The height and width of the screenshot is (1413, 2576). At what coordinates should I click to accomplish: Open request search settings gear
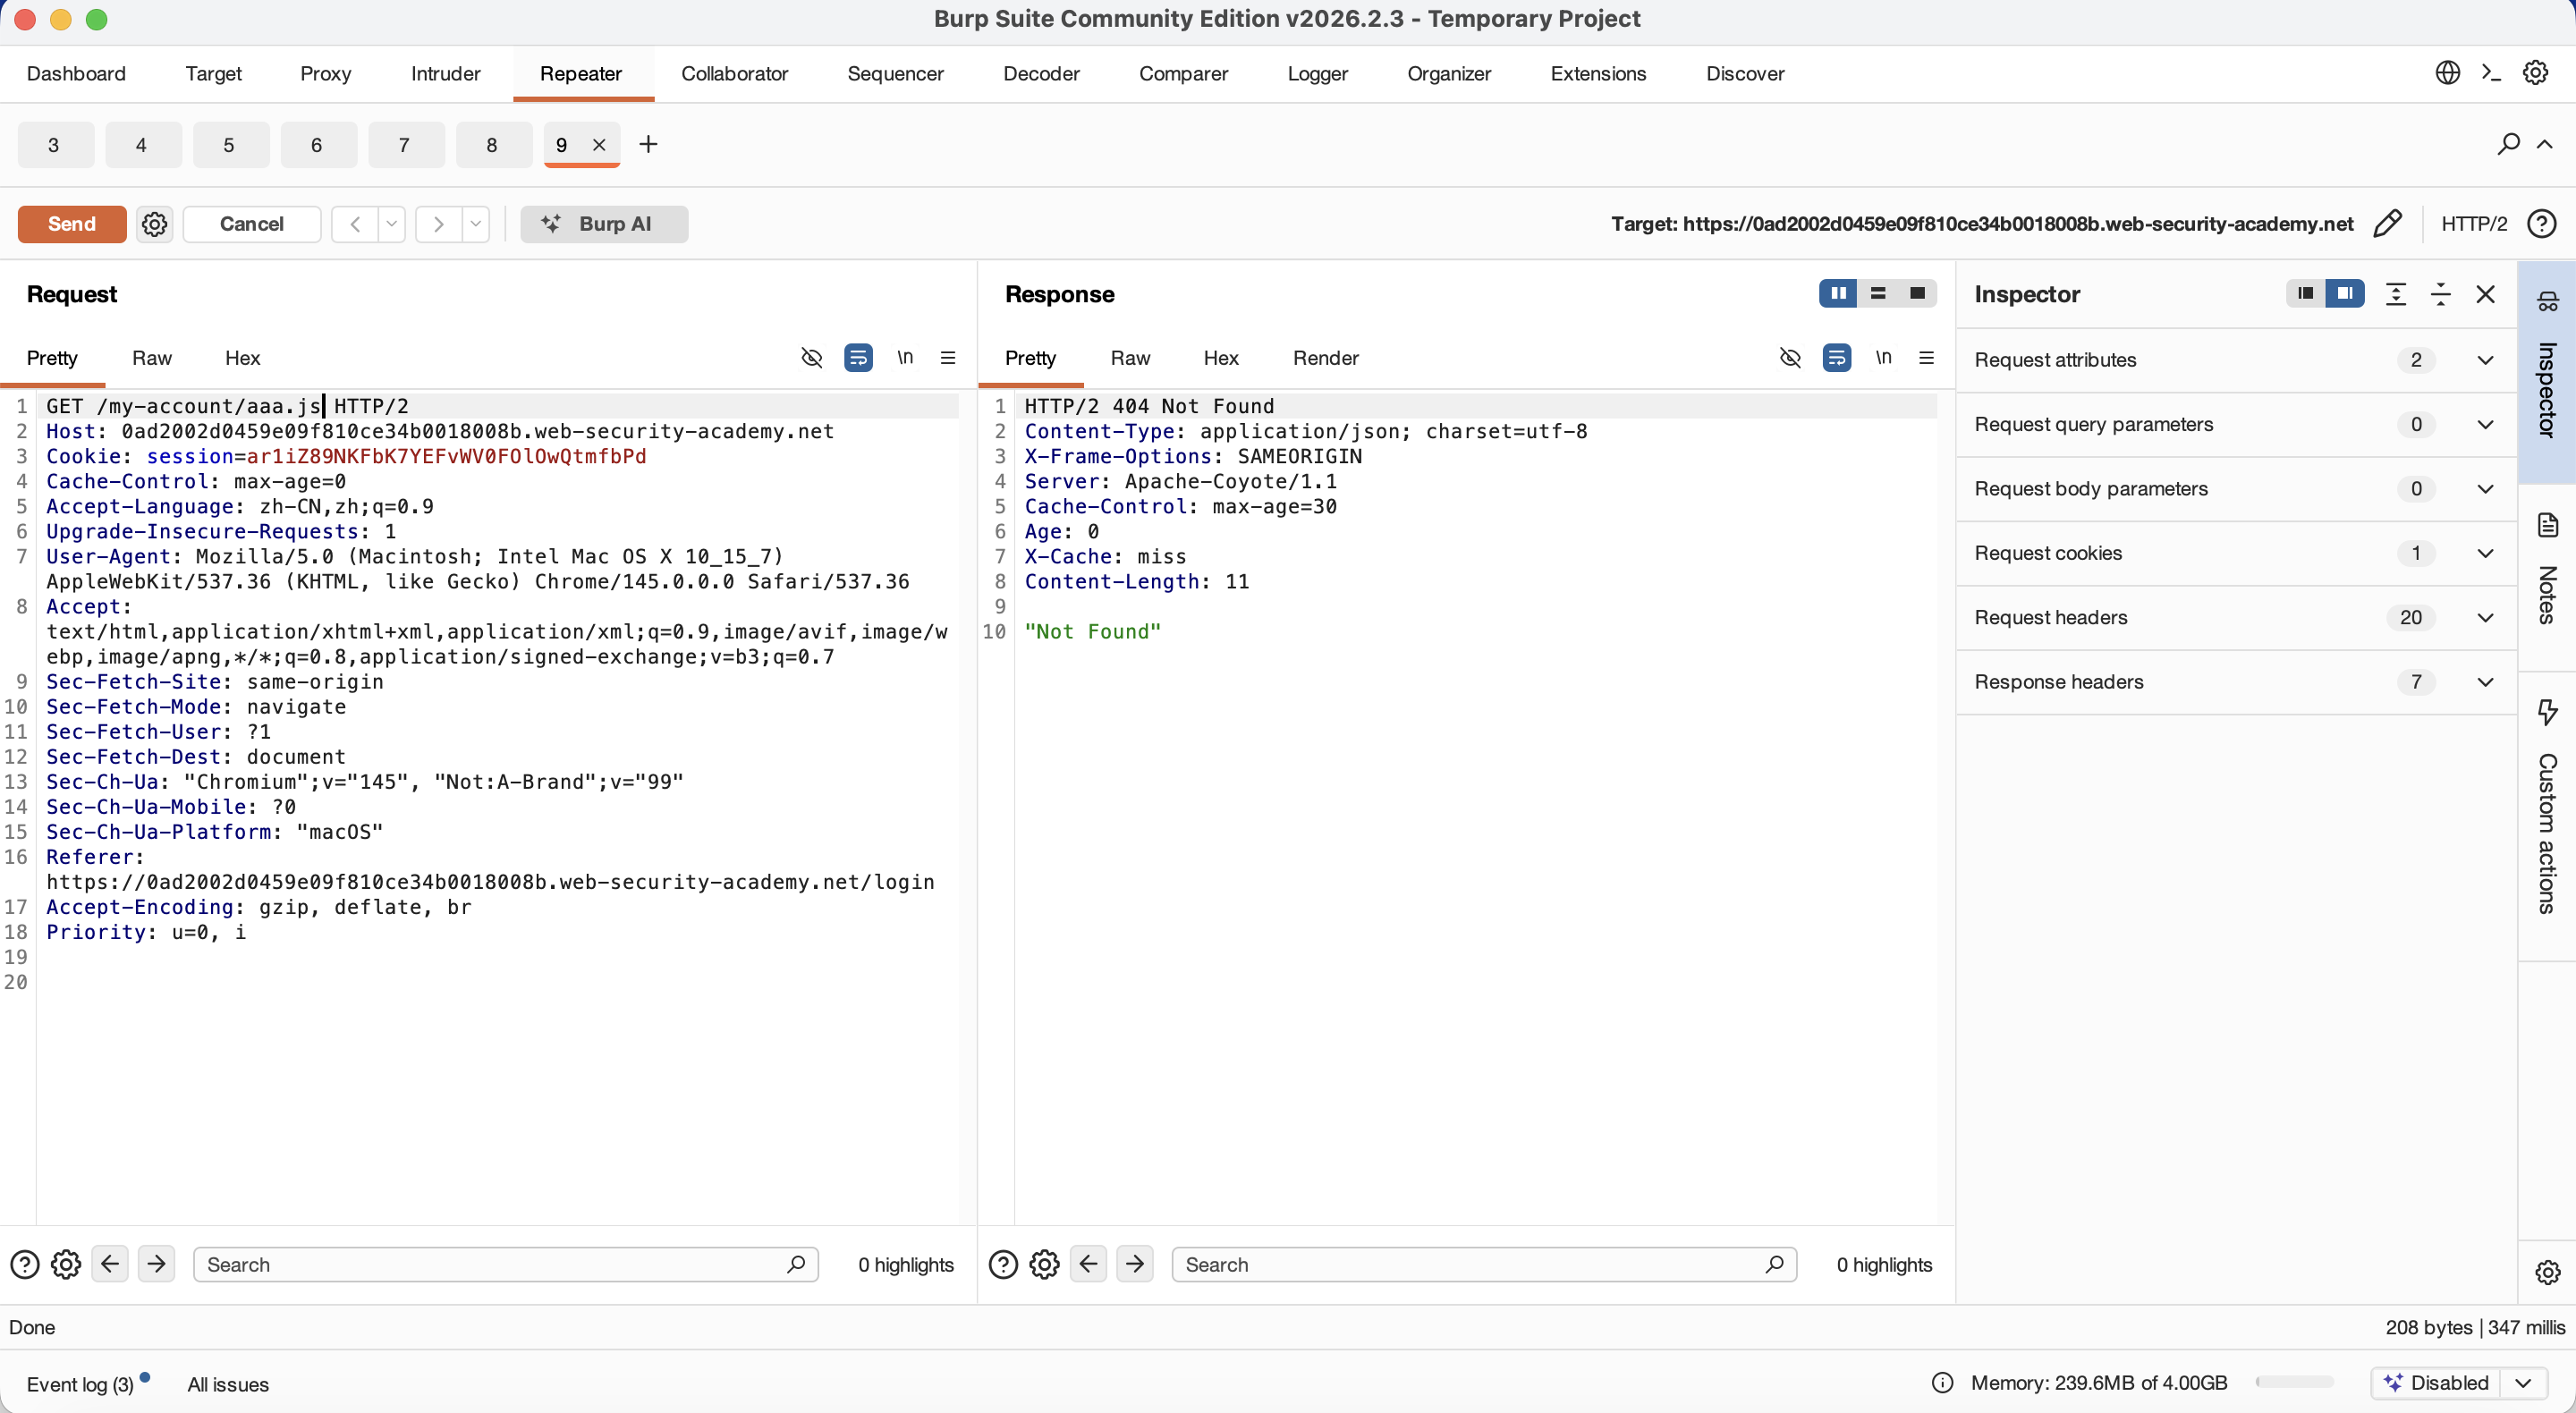66,1265
